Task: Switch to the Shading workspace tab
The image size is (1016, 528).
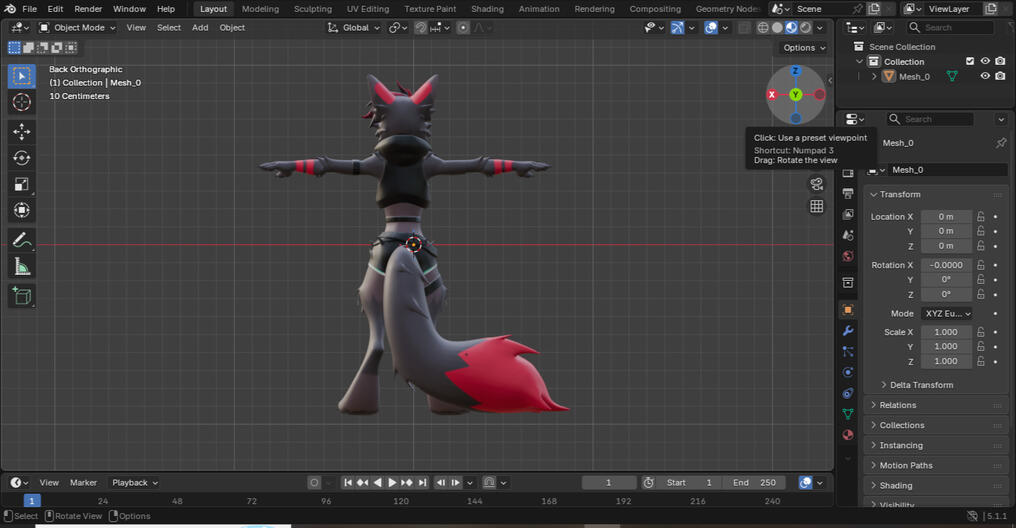Action: click(487, 9)
